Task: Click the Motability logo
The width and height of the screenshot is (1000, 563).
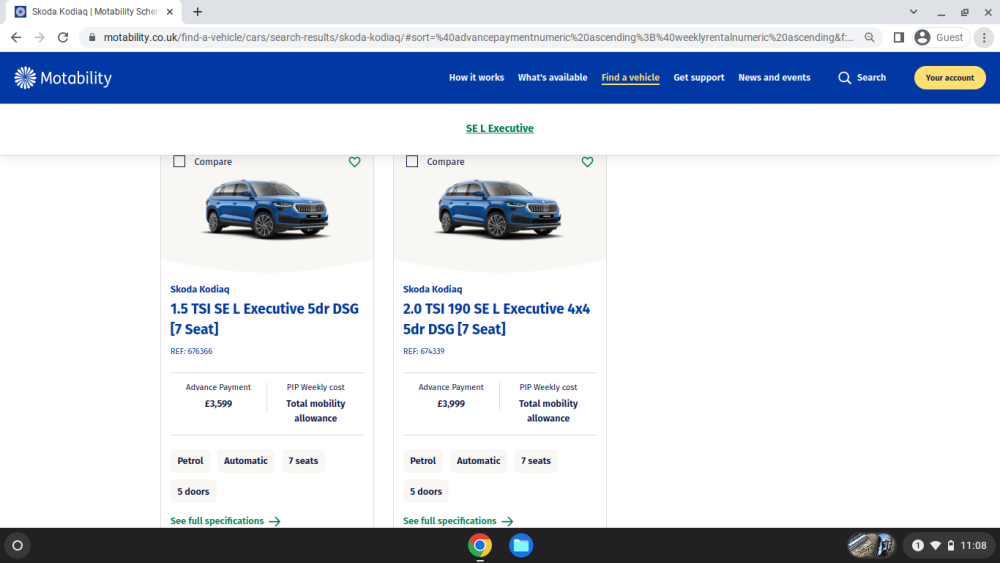Action: coord(63,78)
